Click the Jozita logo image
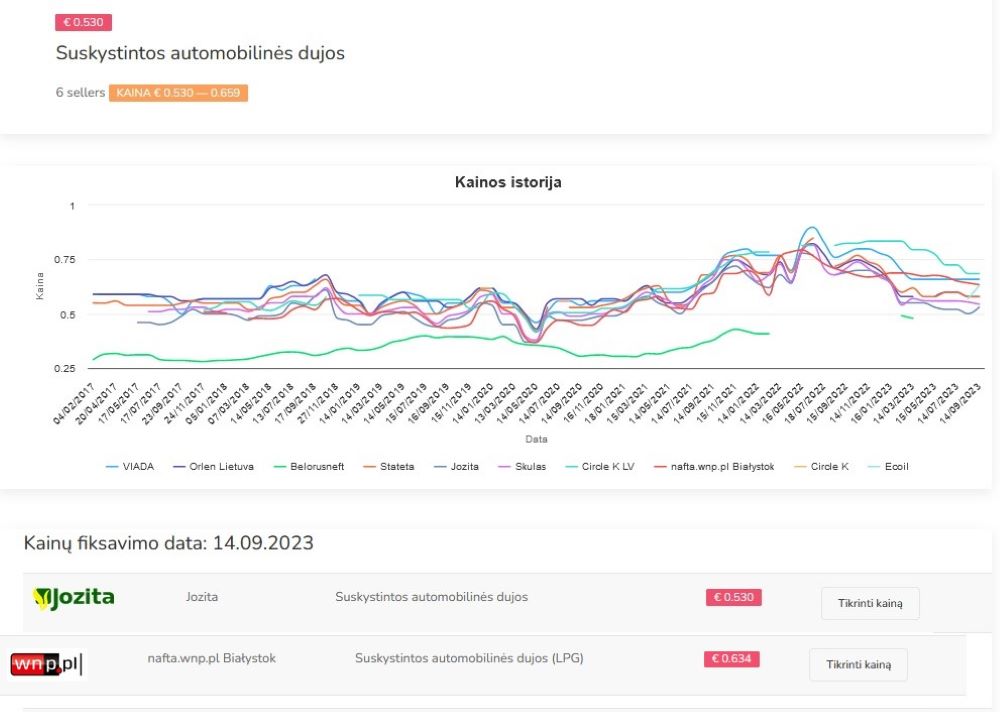This screenshot has width=1000, height=712. (x=74, y=598)
